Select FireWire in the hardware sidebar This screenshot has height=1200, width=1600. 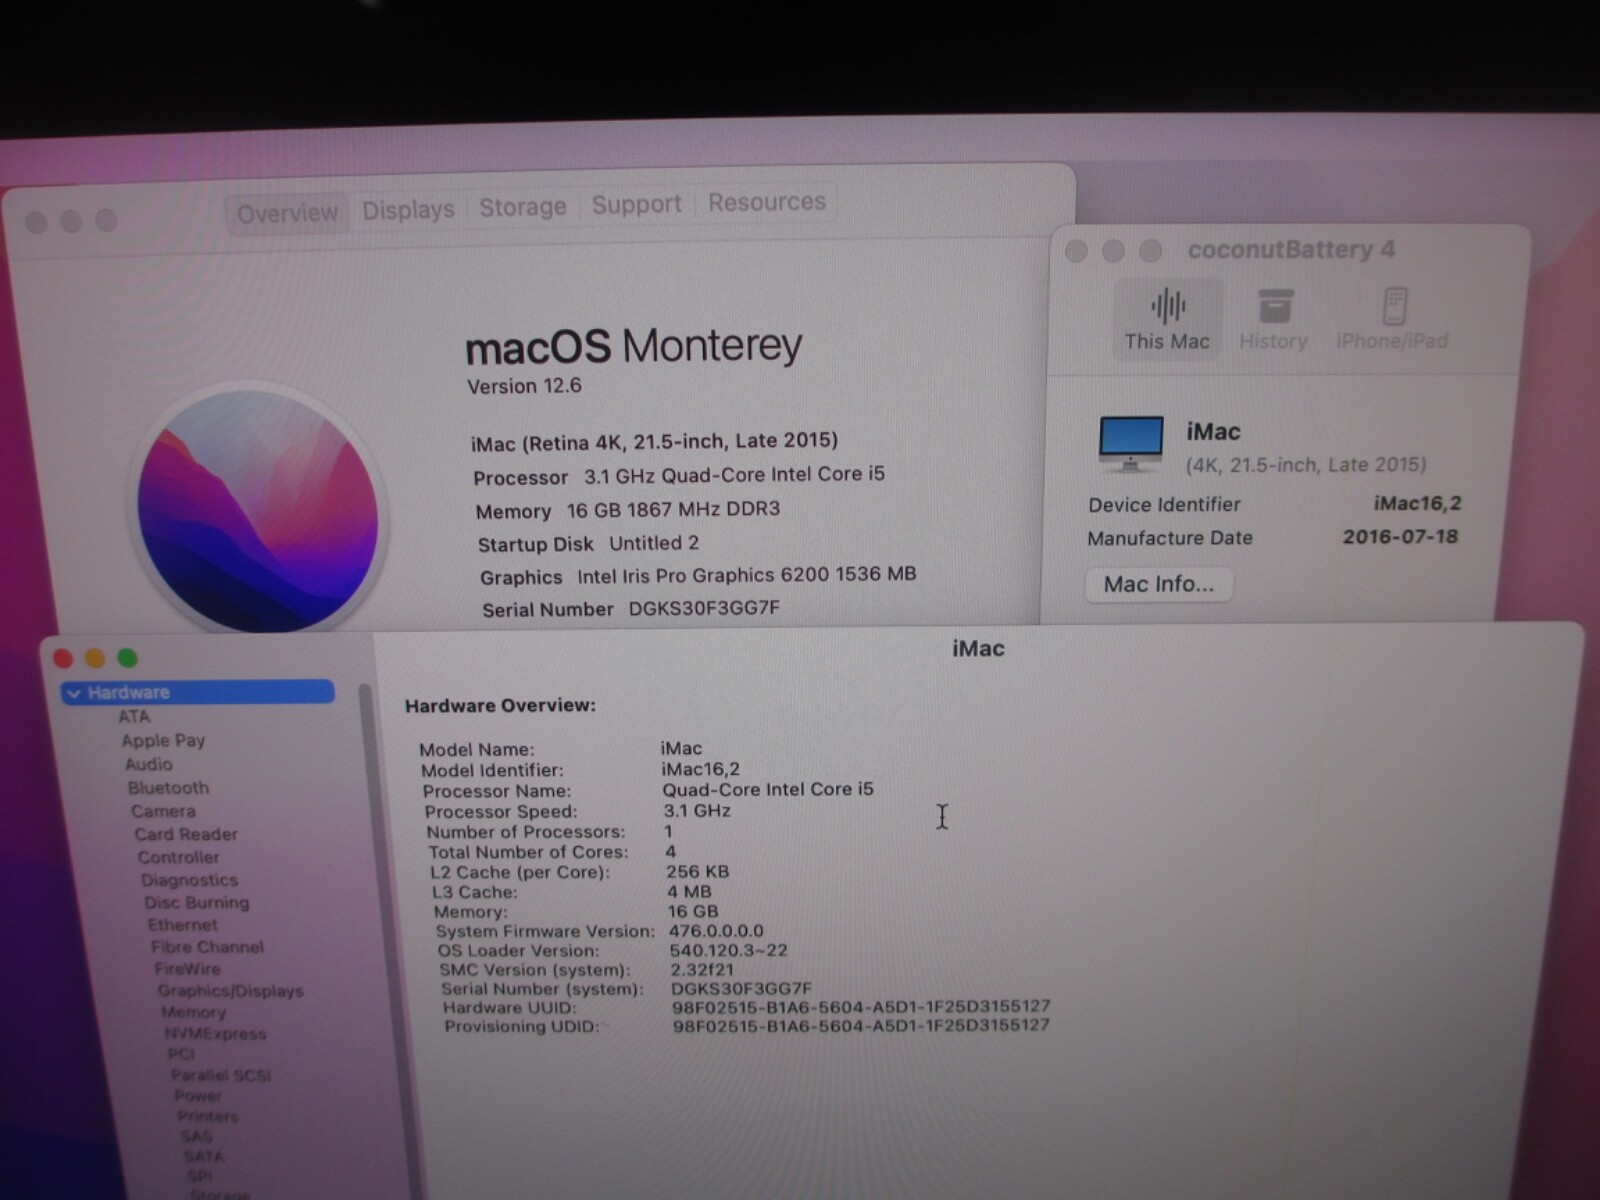pos(187,969)
